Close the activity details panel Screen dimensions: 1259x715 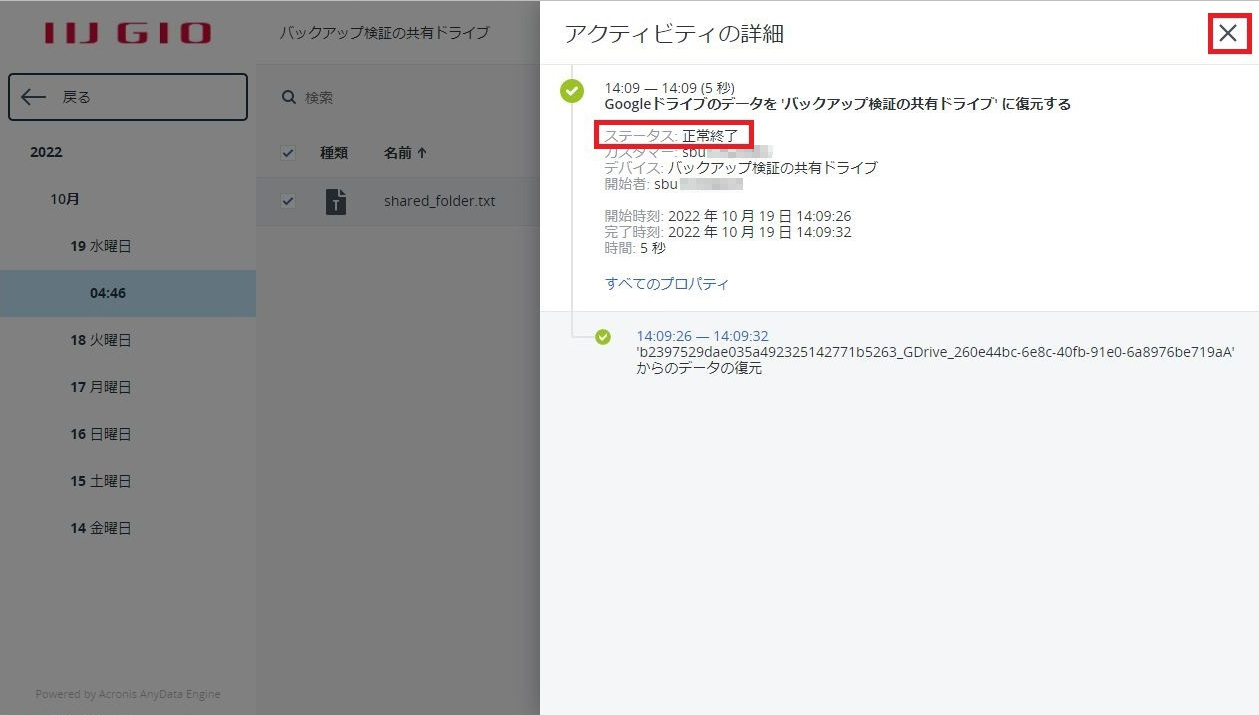1228,34
